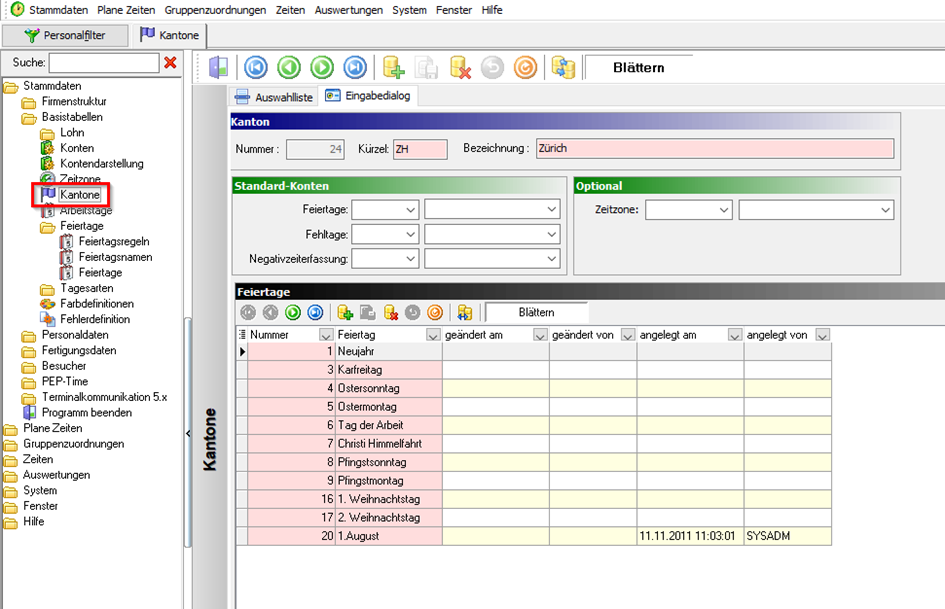Go to previous record in main toolbar

point(289,68)
